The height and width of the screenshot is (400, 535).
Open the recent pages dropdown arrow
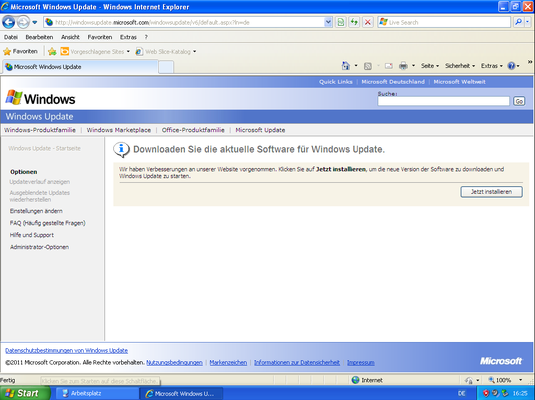pos(35,23)
